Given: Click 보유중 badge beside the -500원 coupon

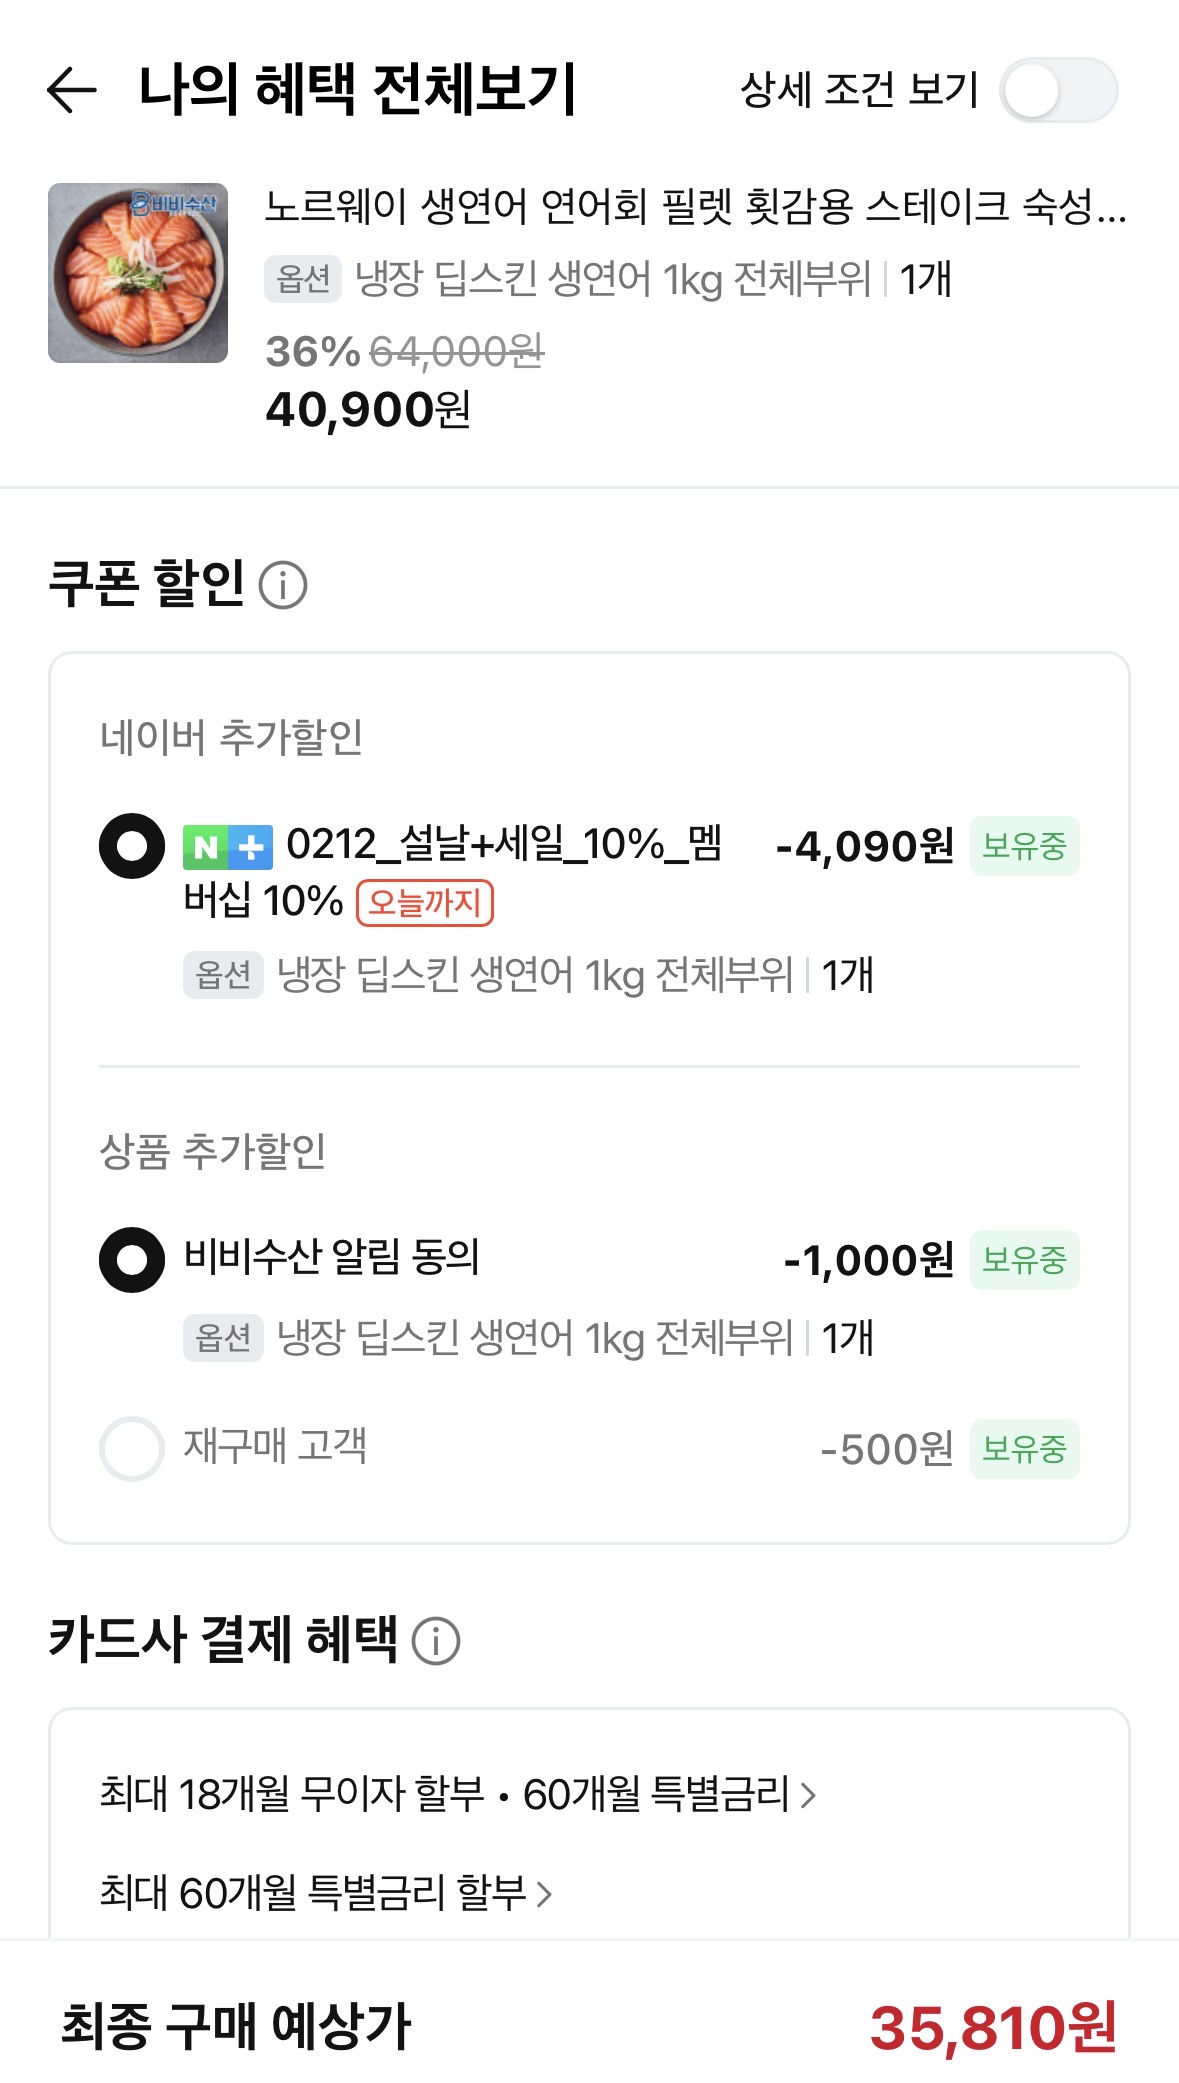Looking at the screenshot, I should 1024,1449.
